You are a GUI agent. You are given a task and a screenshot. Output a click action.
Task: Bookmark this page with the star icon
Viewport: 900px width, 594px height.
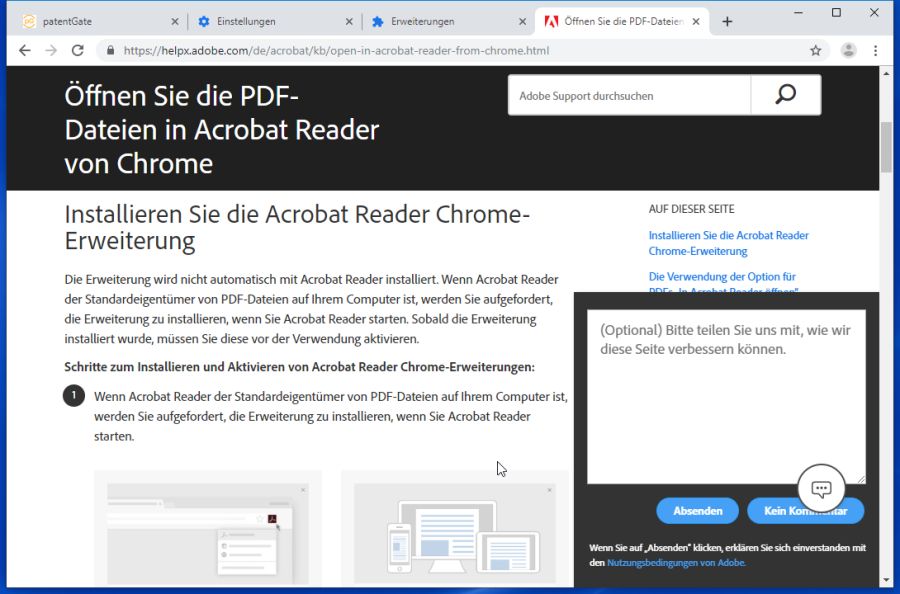coord(816,51)
